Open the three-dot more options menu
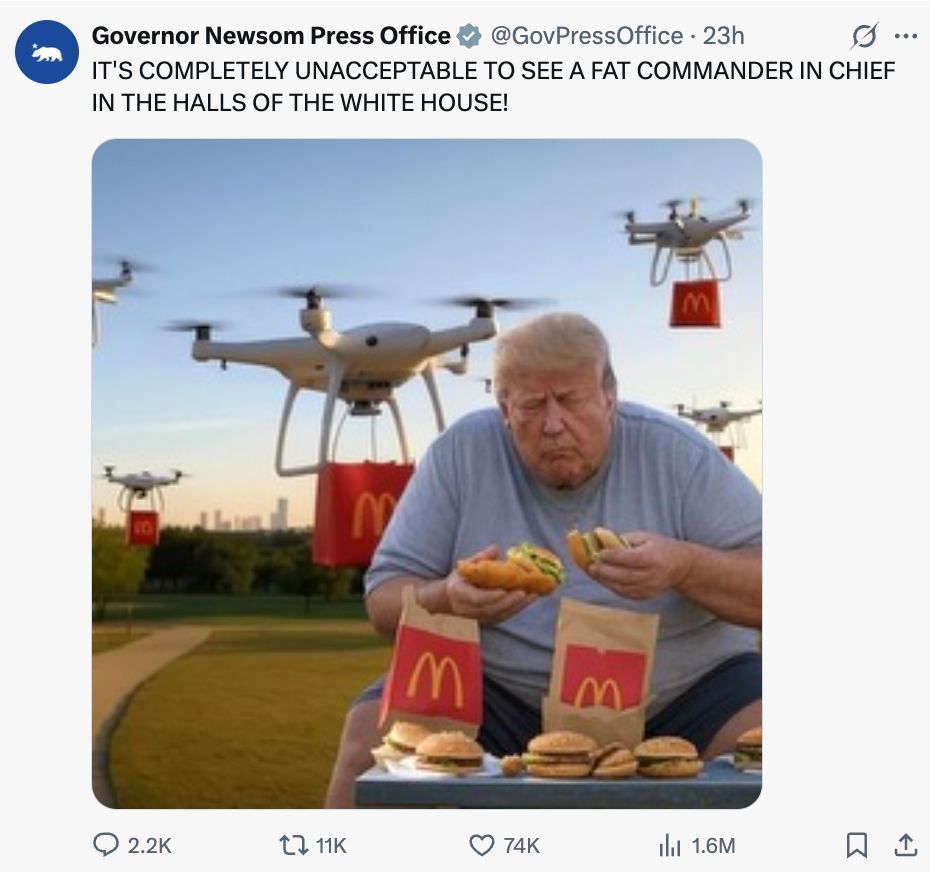Viewport: 930px width, 872px height. [x=906, y=36]
